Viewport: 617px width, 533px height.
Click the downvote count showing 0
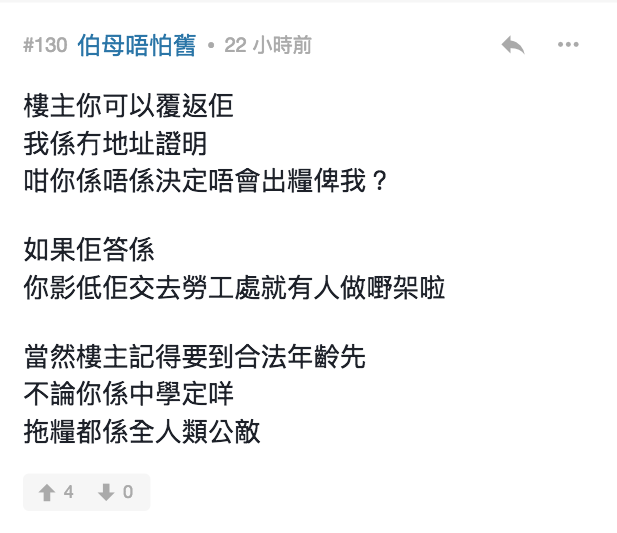tap(127, 492)
